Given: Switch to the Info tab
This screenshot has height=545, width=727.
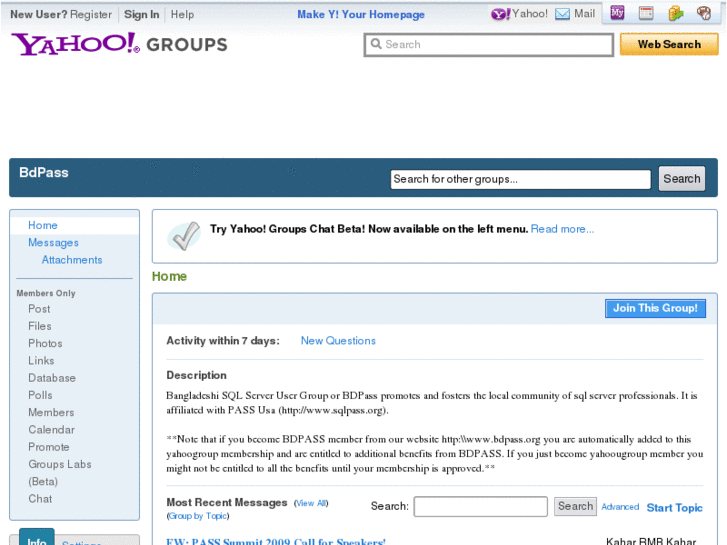Looking at the screenshot, I should (37, 538).
